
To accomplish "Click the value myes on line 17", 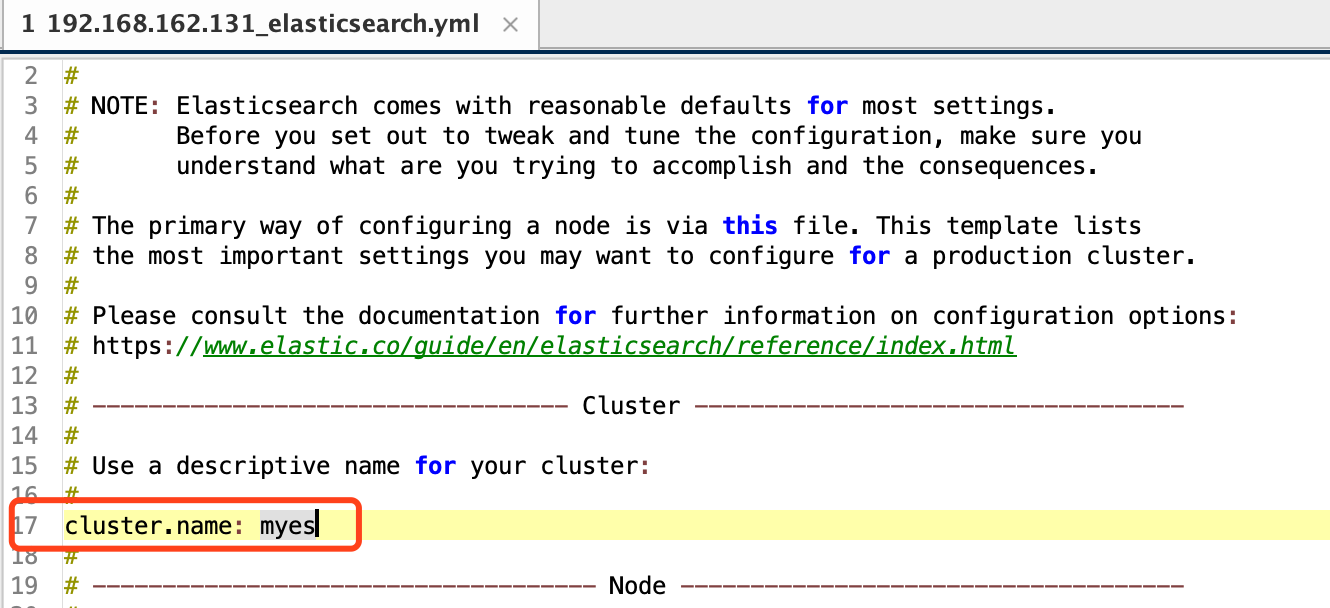I will pos(287,525).
